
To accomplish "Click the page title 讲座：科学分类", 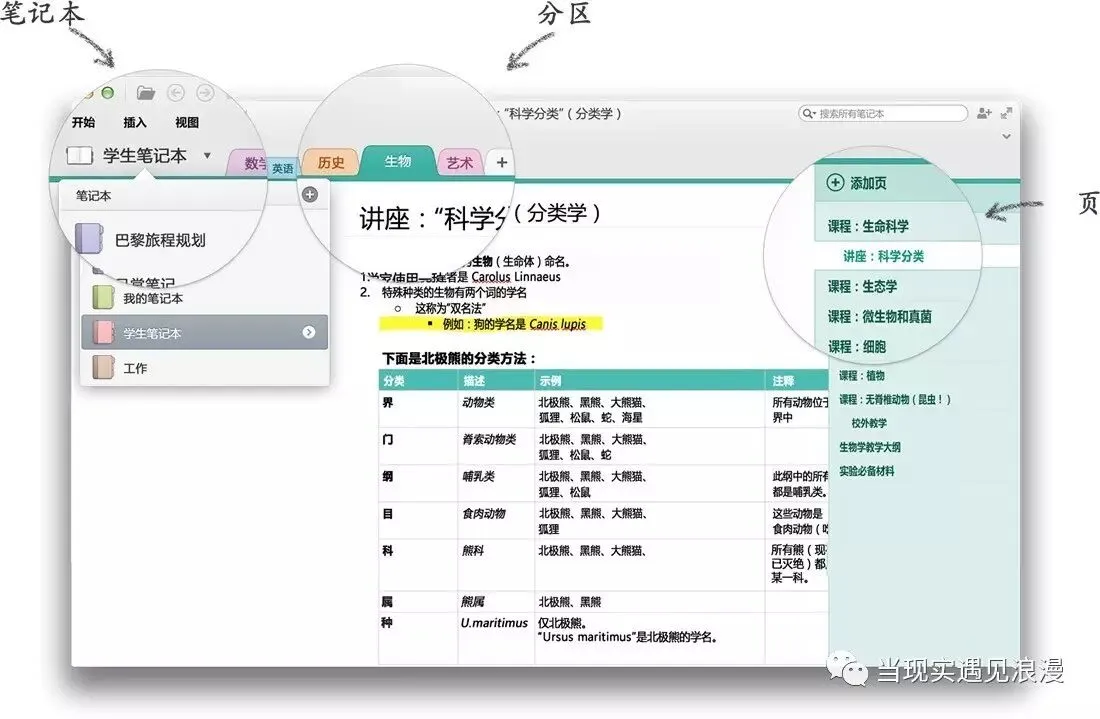I will 479,216.
